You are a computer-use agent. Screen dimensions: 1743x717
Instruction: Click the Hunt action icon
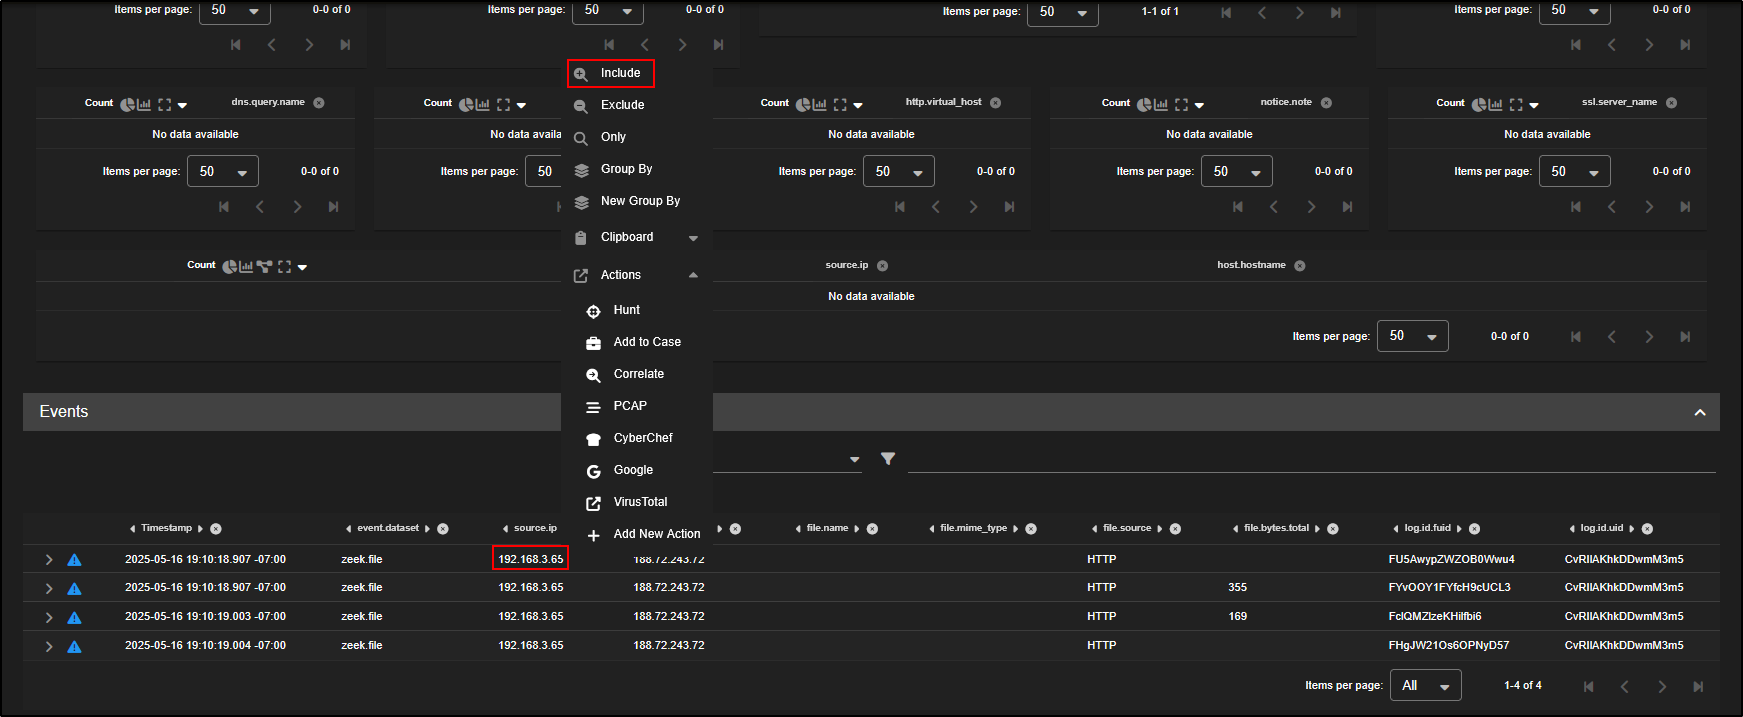coord(593,311)
